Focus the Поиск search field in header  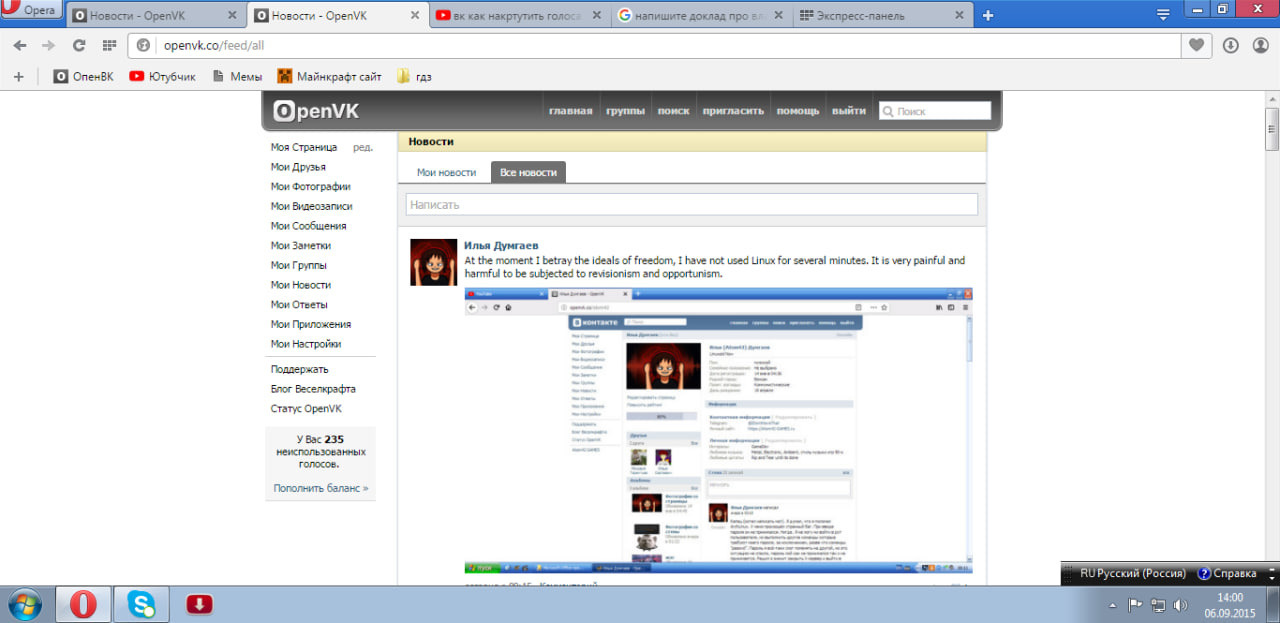click(x=935, y=111)
